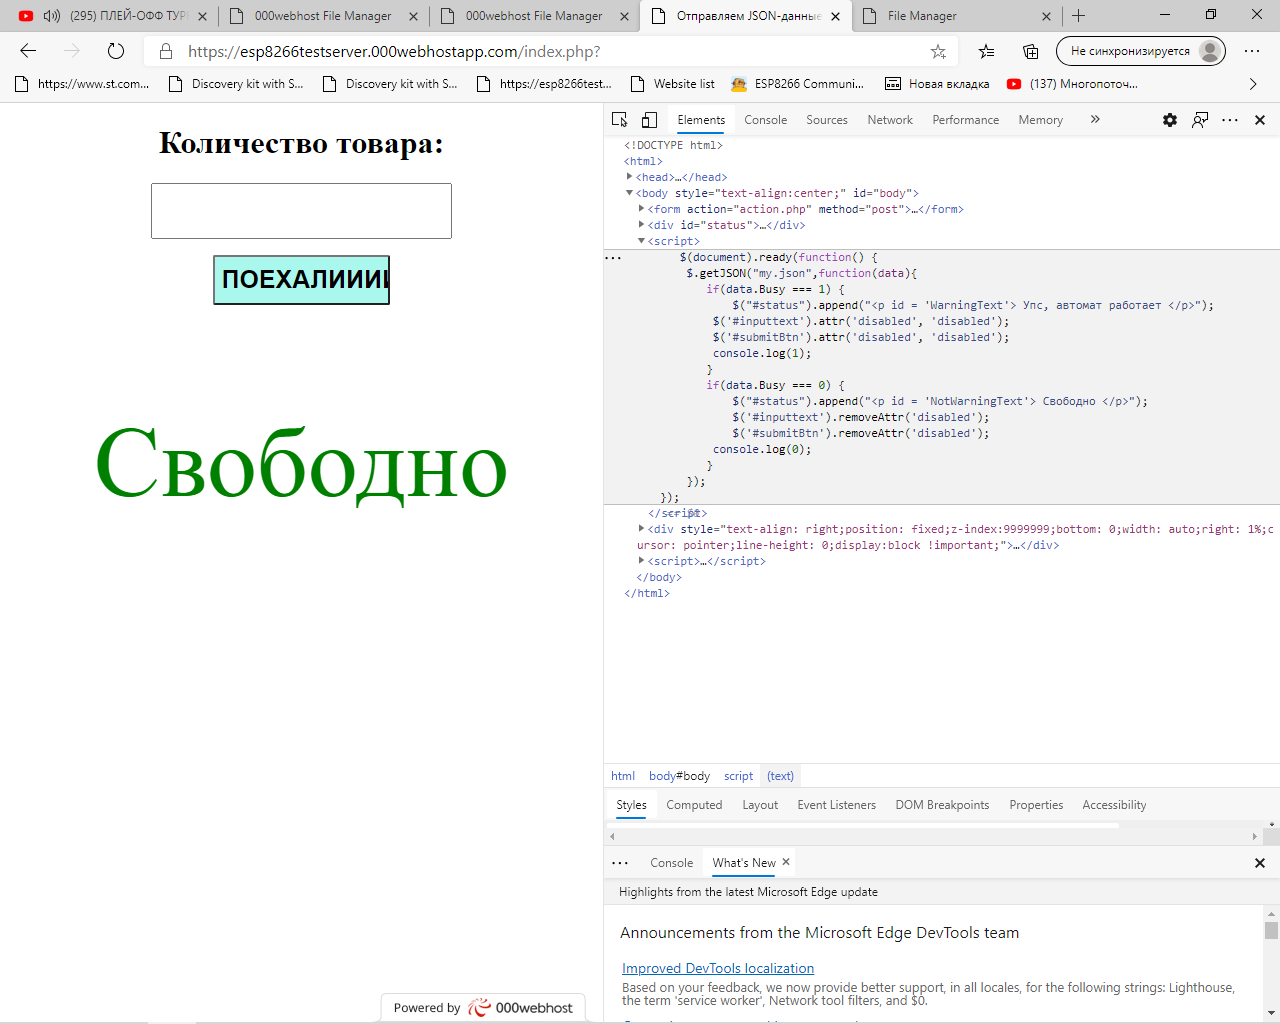Close the bottom drawer panel

1260,863
